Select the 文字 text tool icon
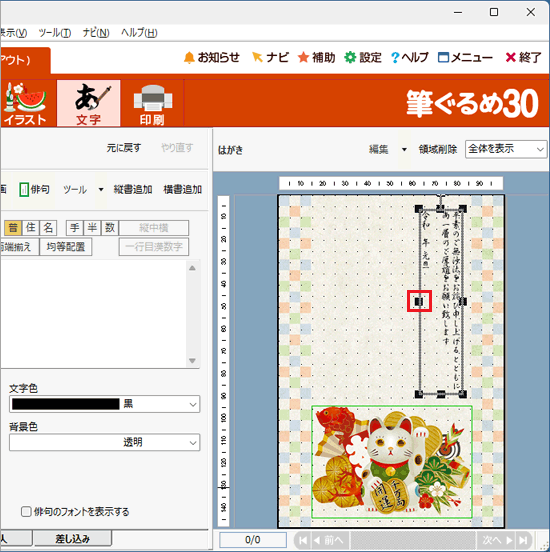The image size is (550, 552). point(89,104)
